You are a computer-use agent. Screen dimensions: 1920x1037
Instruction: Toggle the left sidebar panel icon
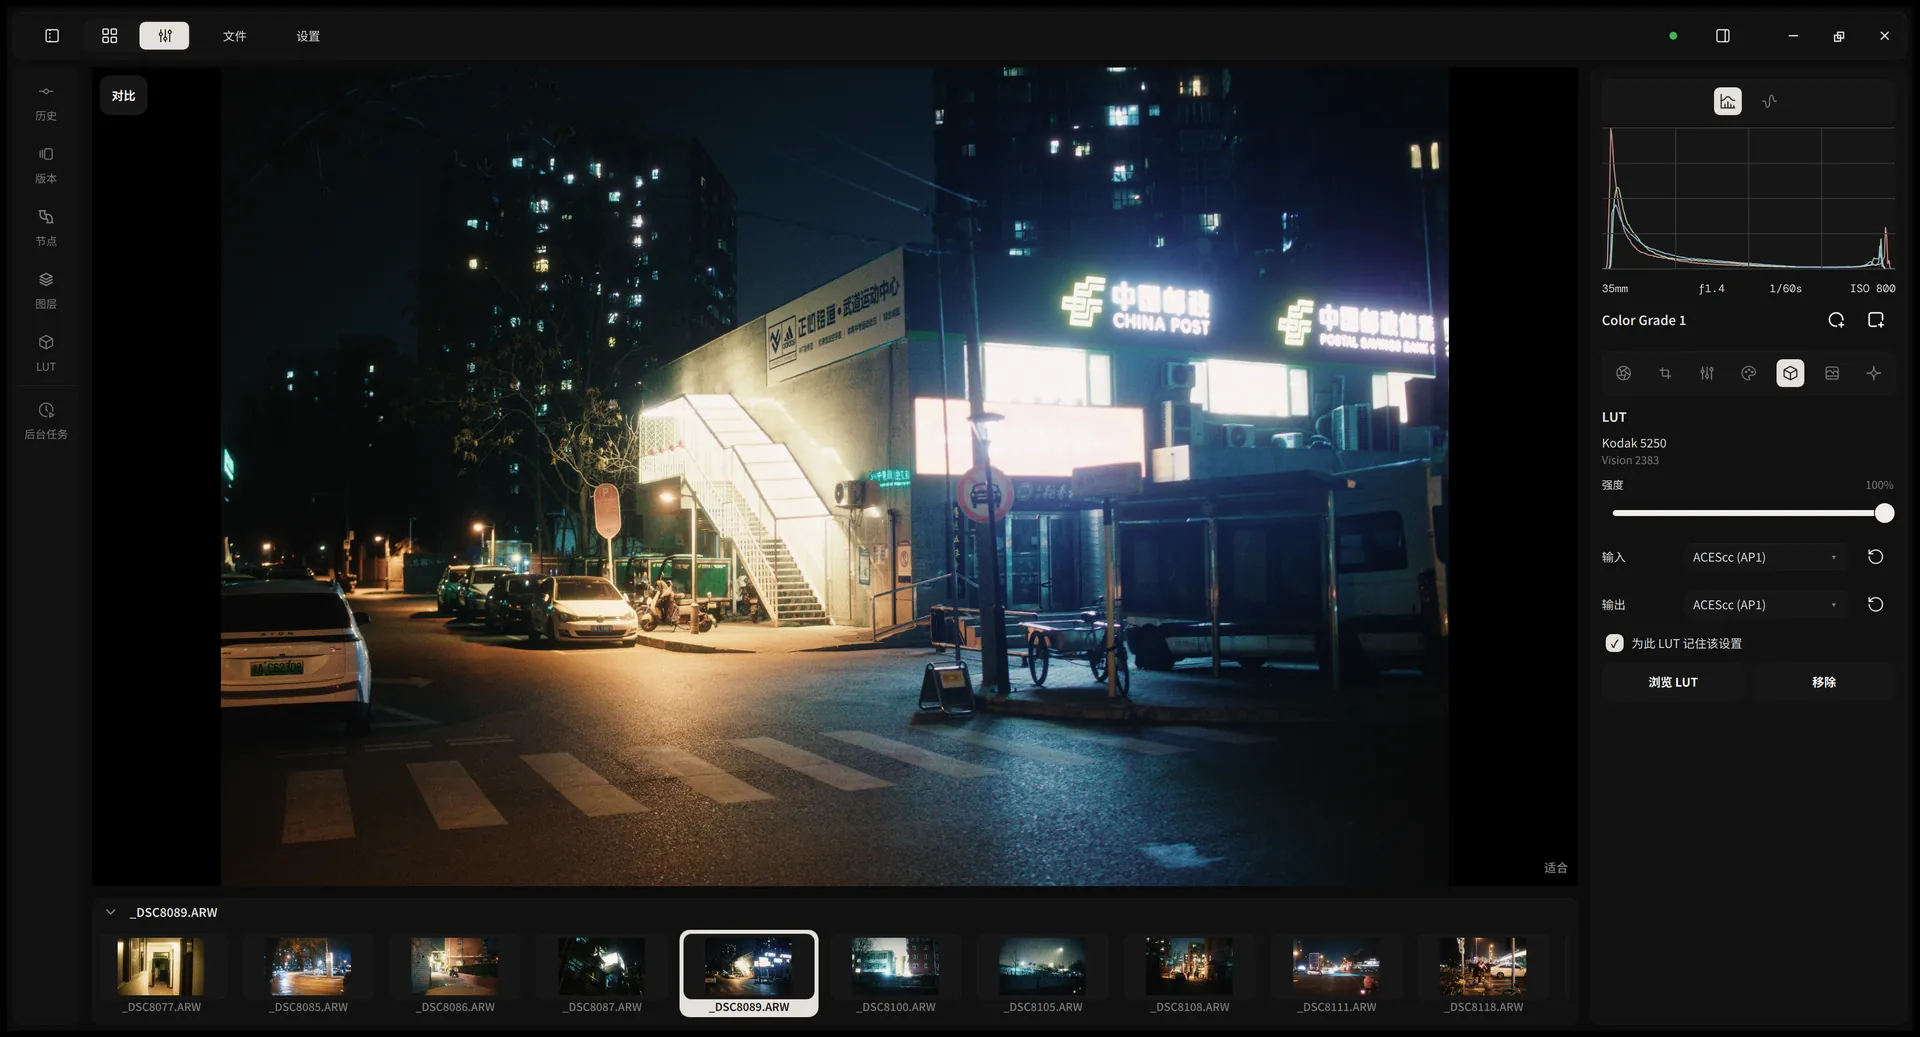[52, 36]
